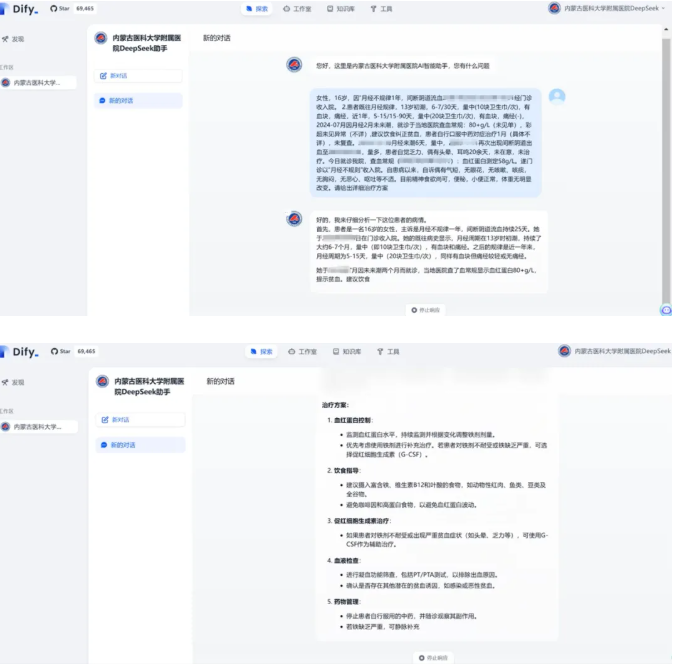The width and height of the screenshot is (680, 664).
Task: Open 知识库 tab in greeting-message window
Action: pyautogui.click(x=341, y=9)
